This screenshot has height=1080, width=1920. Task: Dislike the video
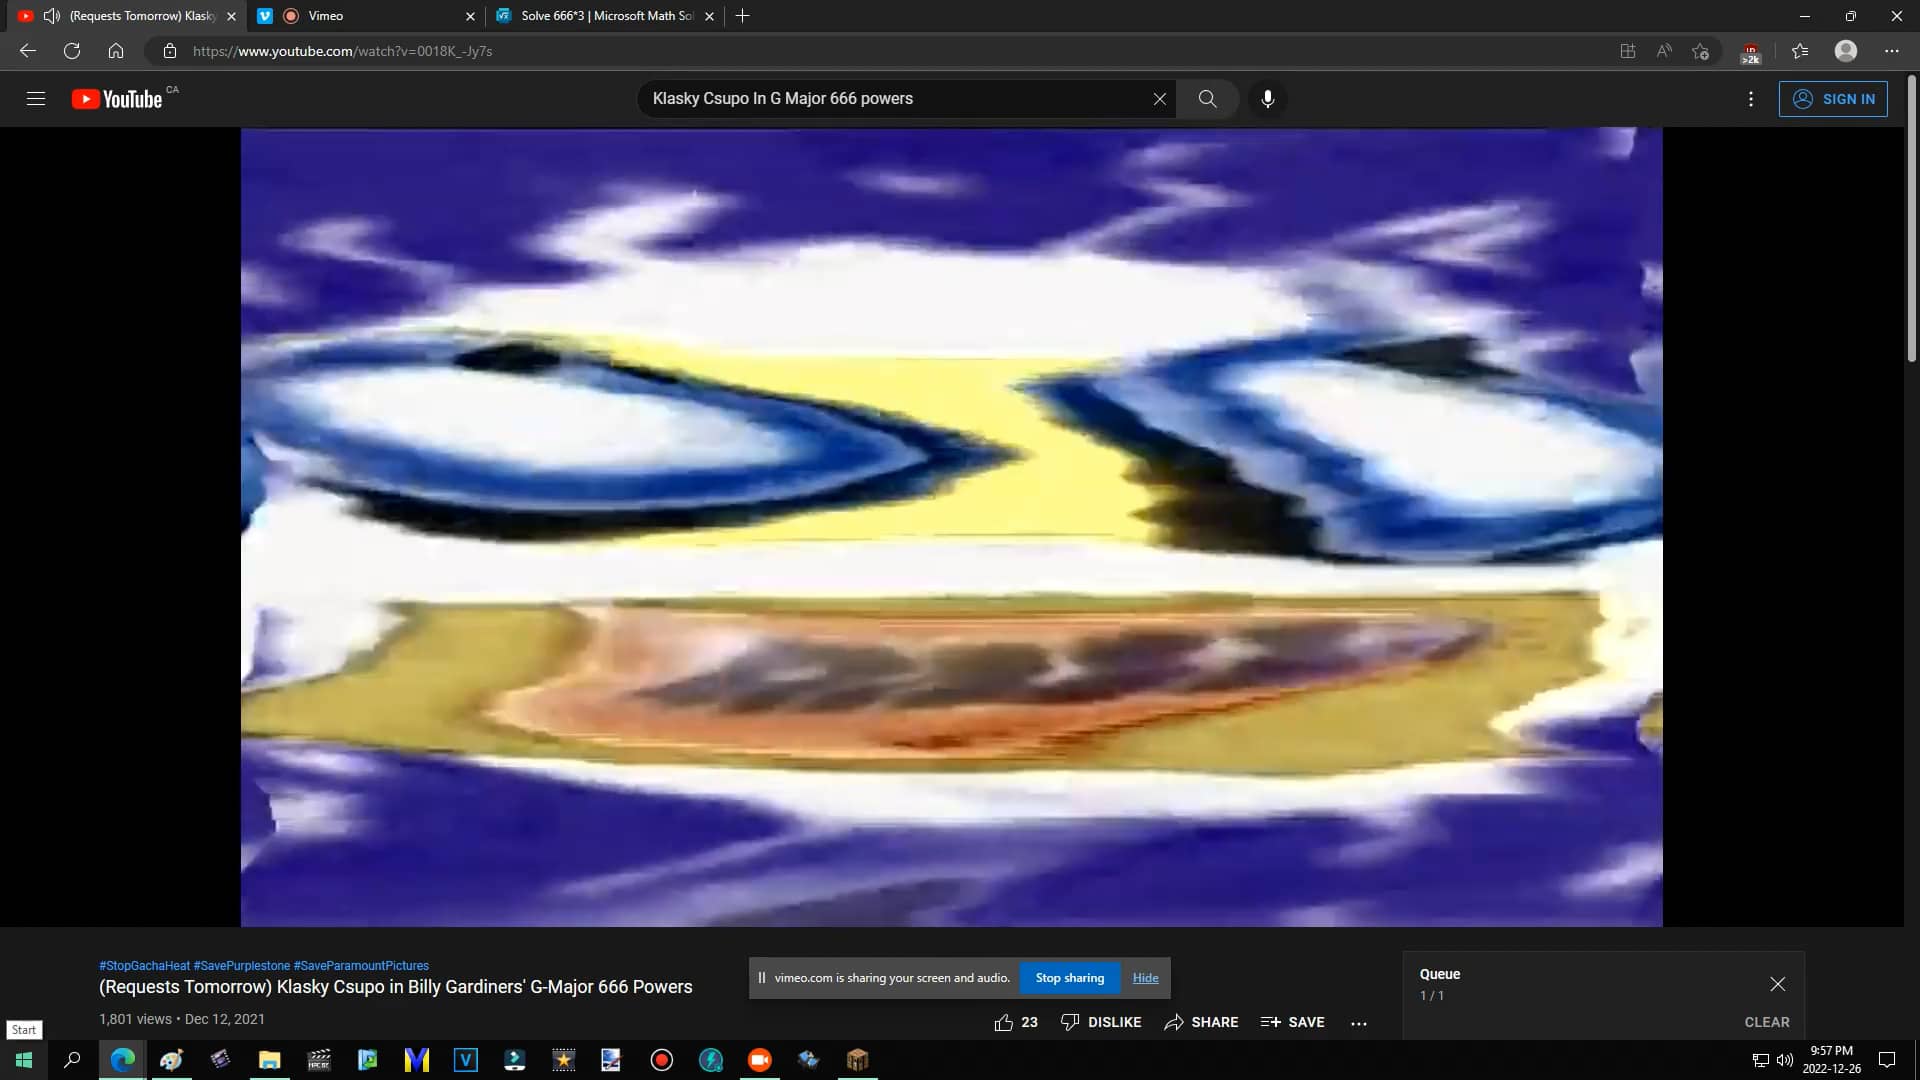[x=1101, y=1021]
